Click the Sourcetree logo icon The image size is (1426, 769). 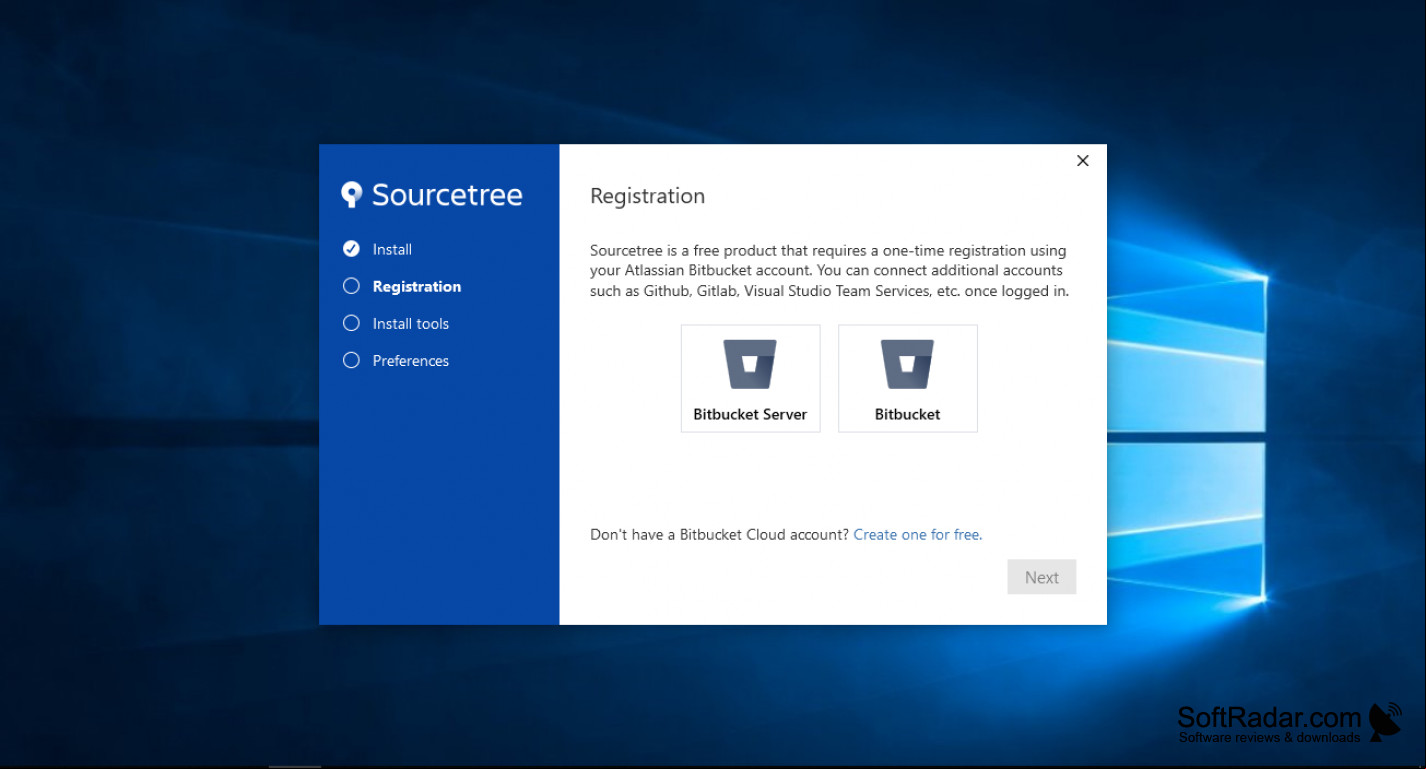click(351, 195)
